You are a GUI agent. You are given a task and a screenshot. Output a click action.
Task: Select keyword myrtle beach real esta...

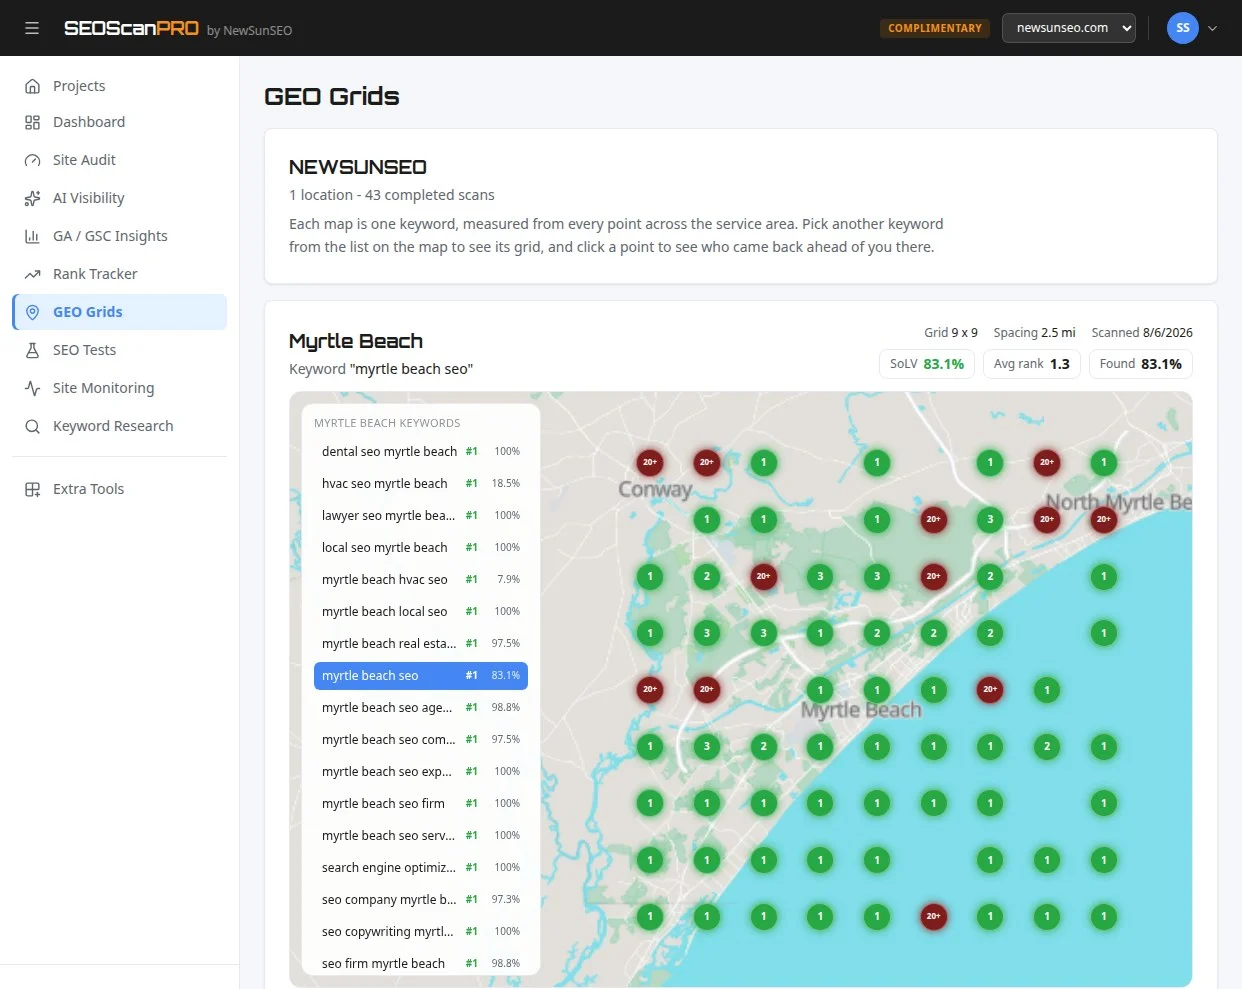point(421,644)
